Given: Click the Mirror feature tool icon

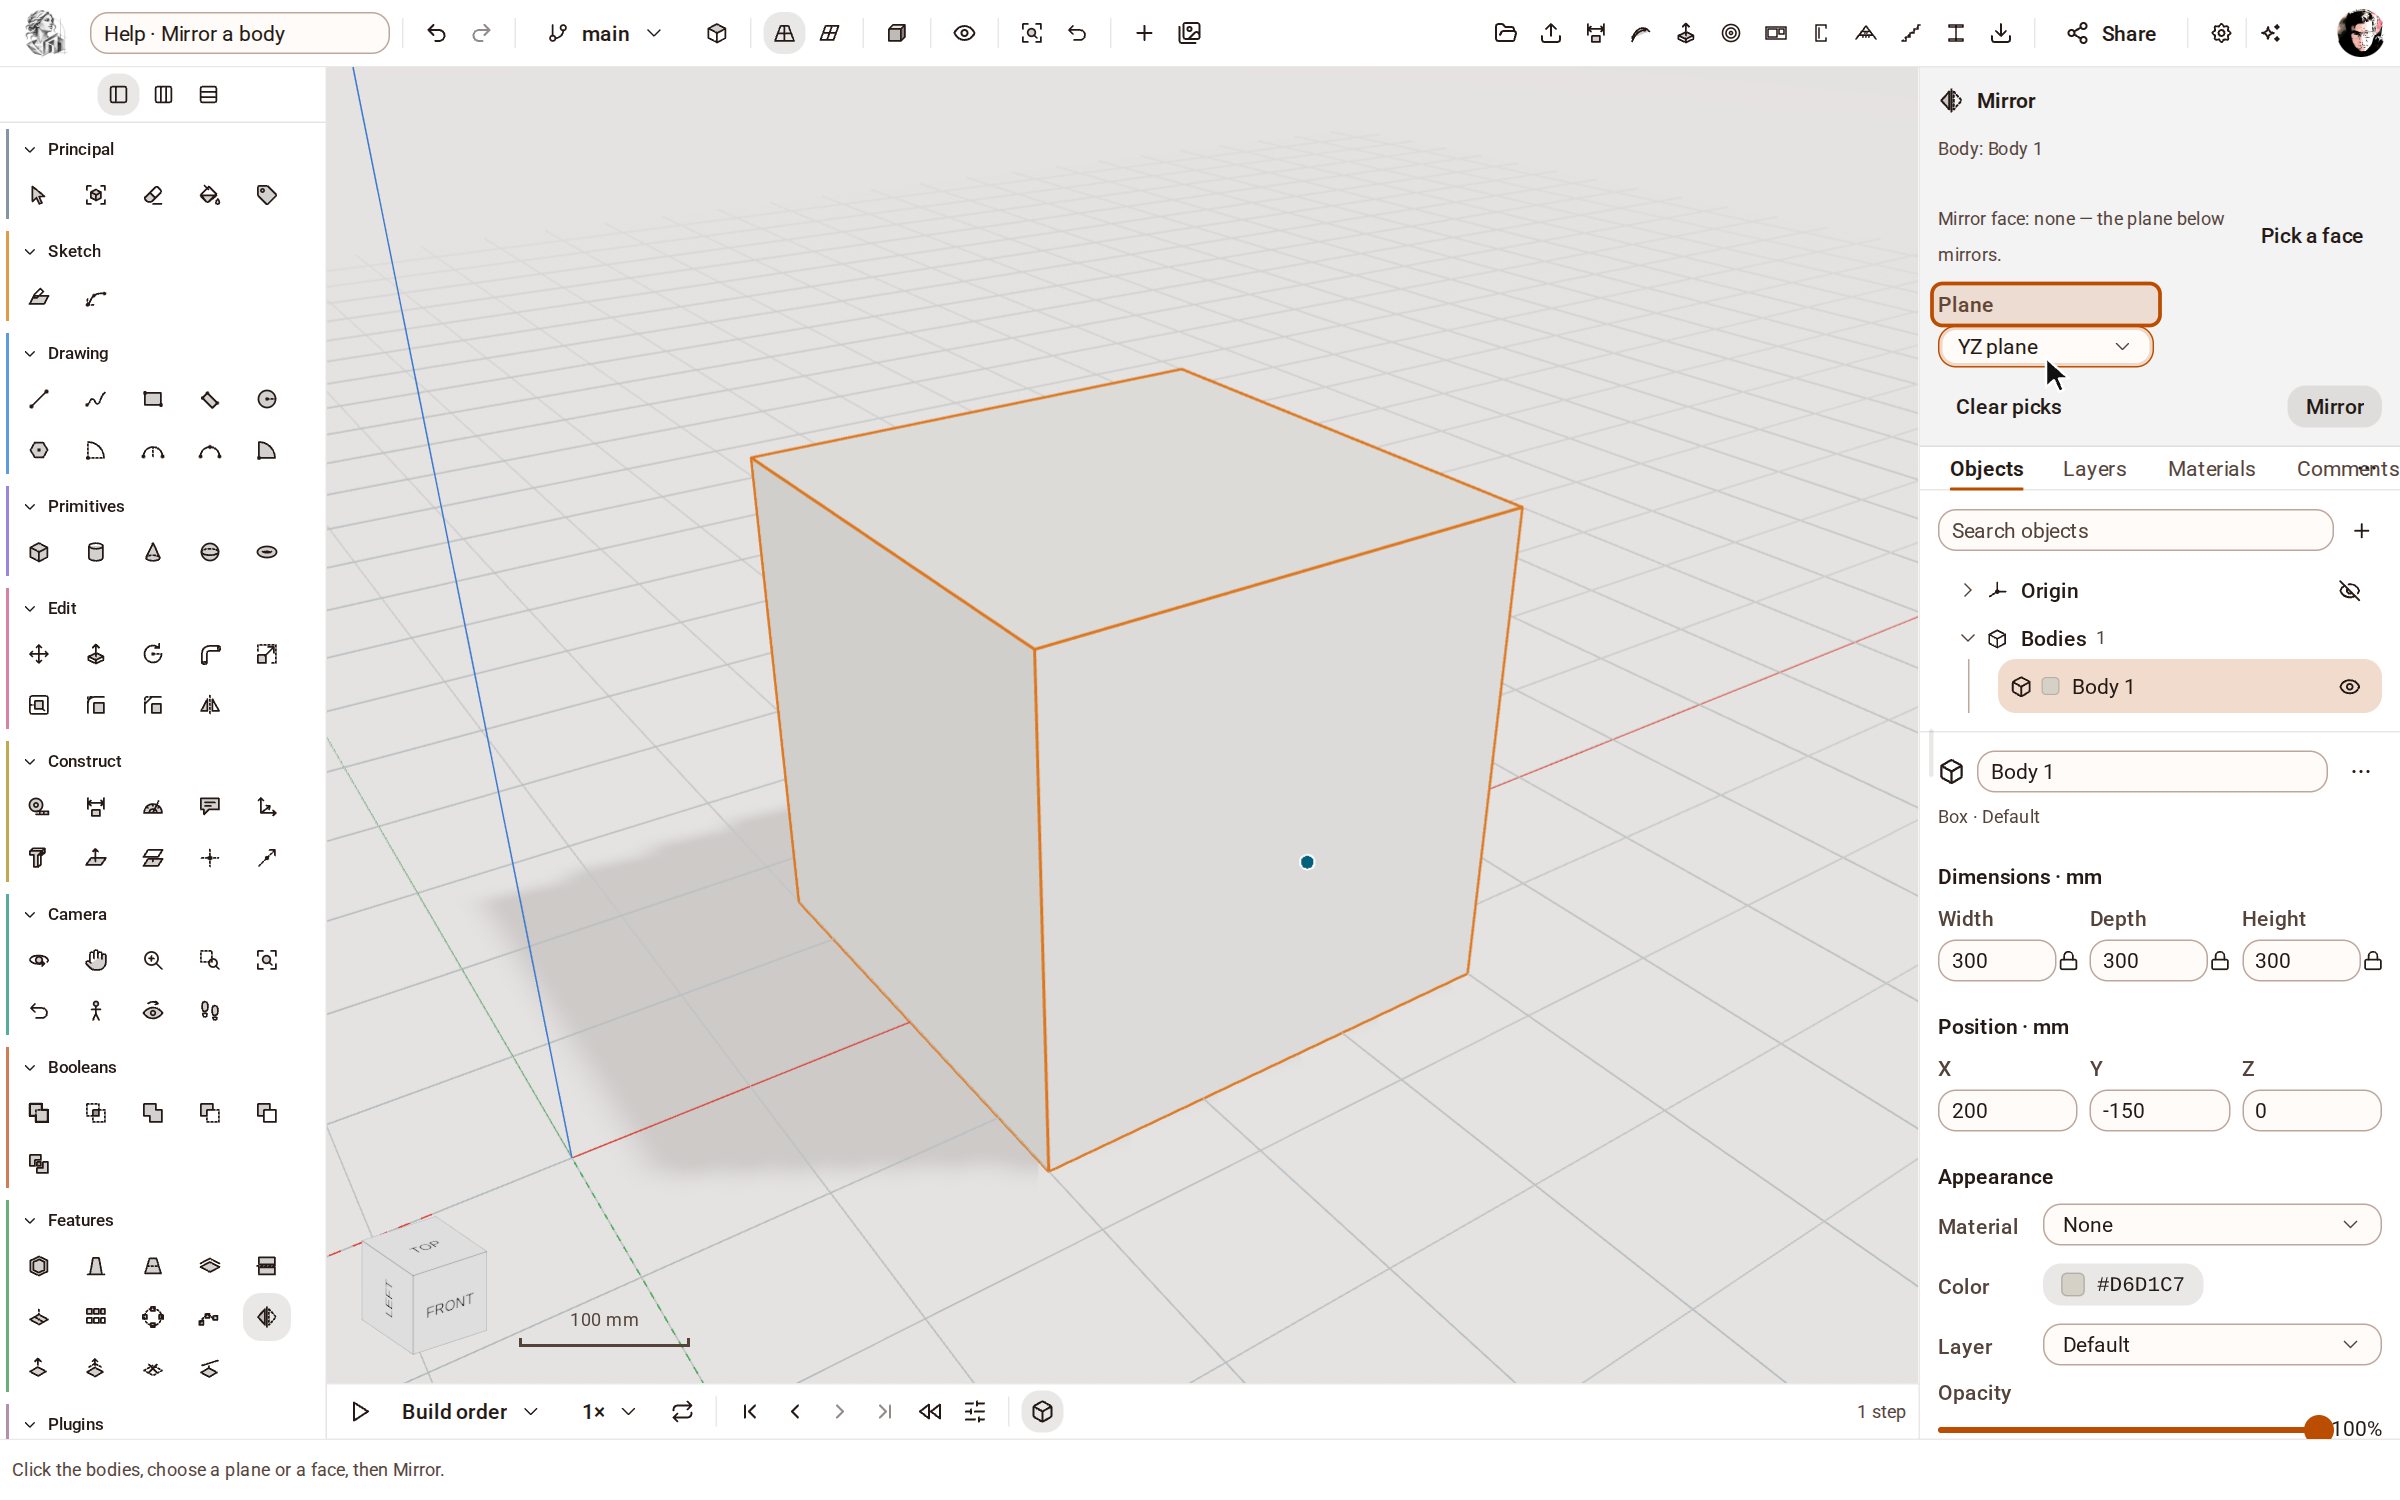Looking at the screenshot, I should [x=267, y=1317].
